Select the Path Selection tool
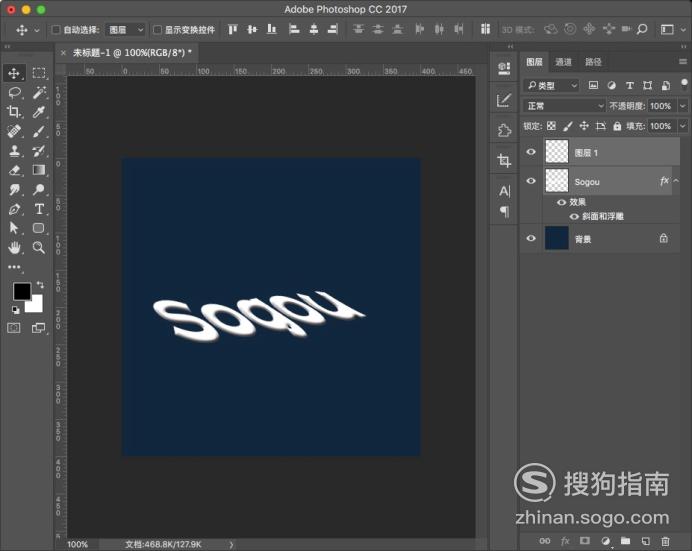 pos(14,228)
